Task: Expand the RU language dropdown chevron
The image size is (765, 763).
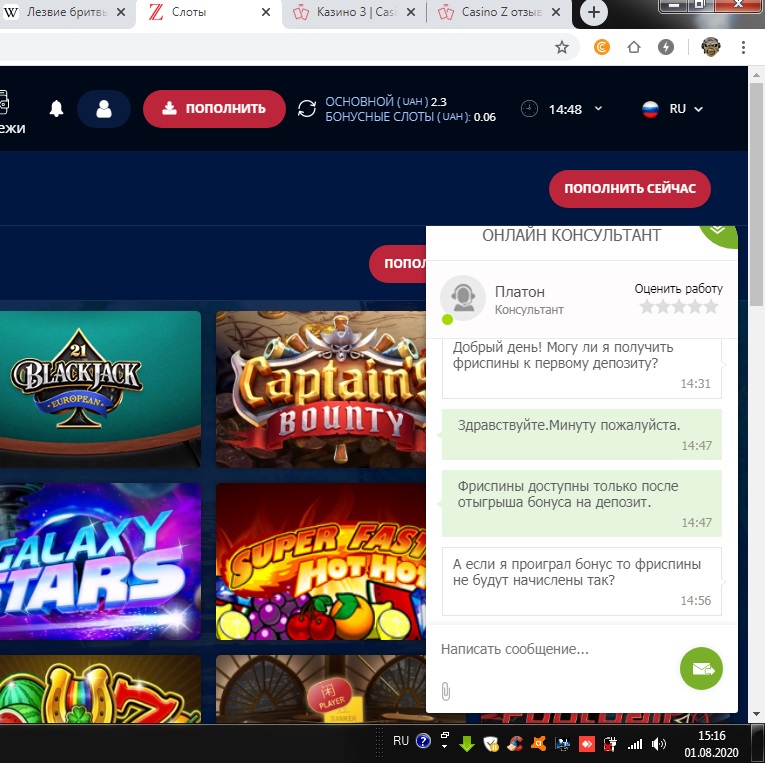Action: [698, 109]
